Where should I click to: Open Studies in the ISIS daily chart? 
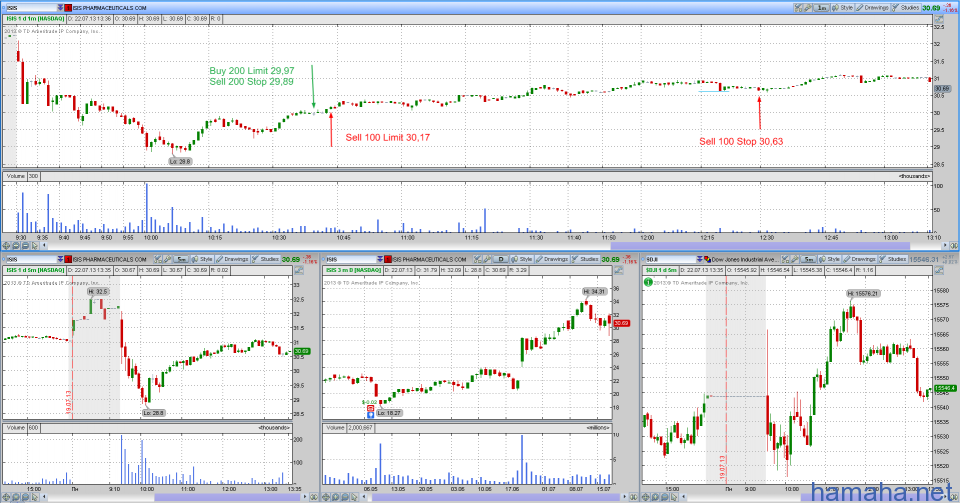586,259
